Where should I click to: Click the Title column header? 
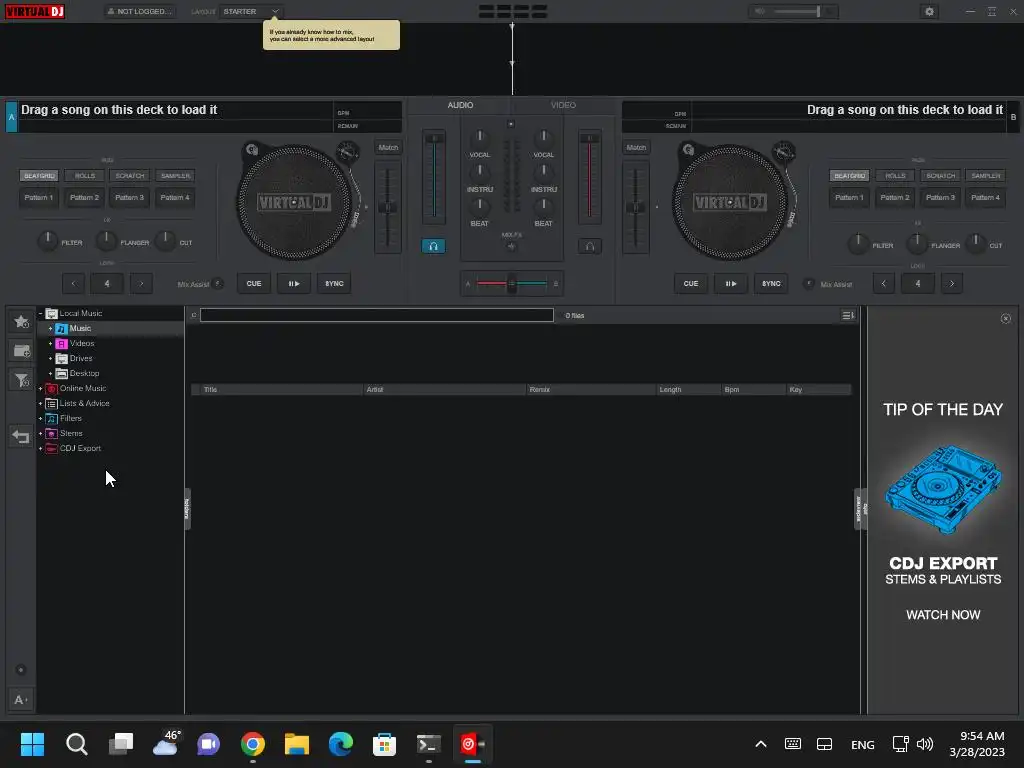coord(281,390)
